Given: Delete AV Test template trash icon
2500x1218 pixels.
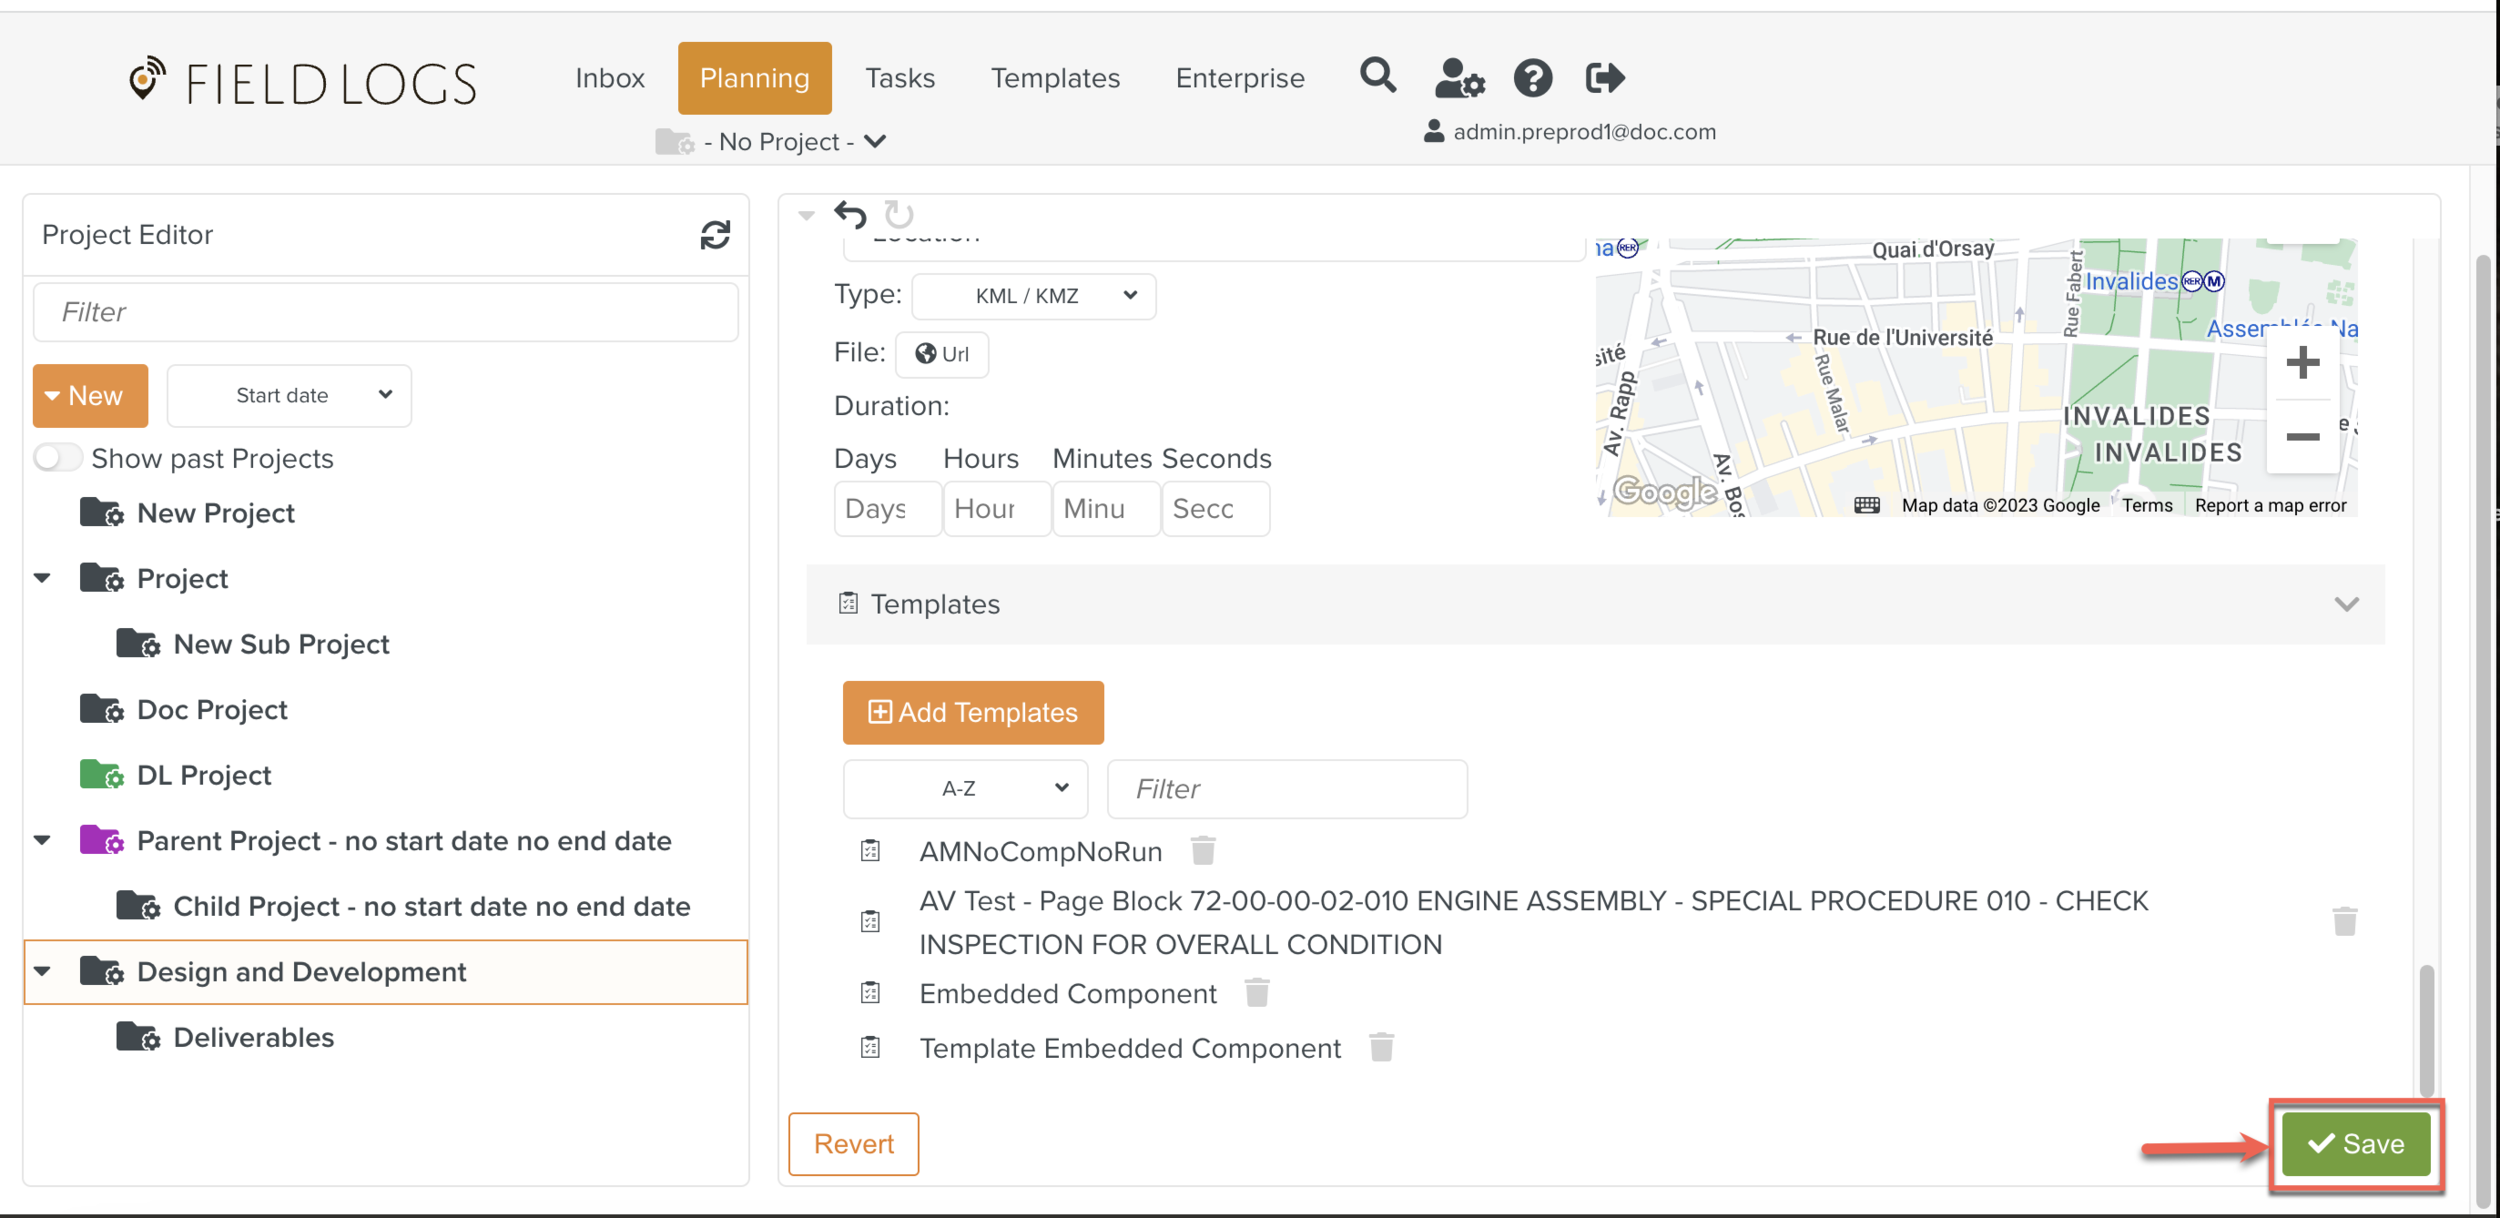Looking at the screenshot, I should pos(2344,921).
